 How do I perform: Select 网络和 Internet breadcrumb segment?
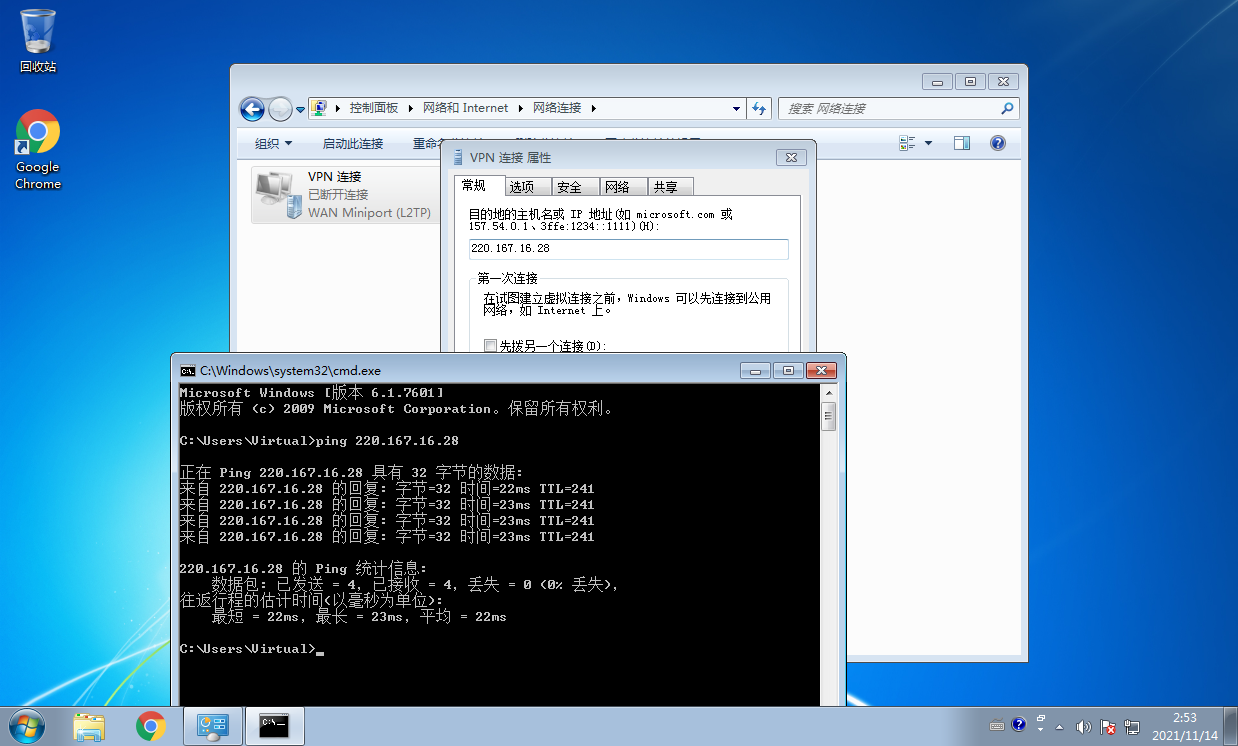click(x=465, y=108)
